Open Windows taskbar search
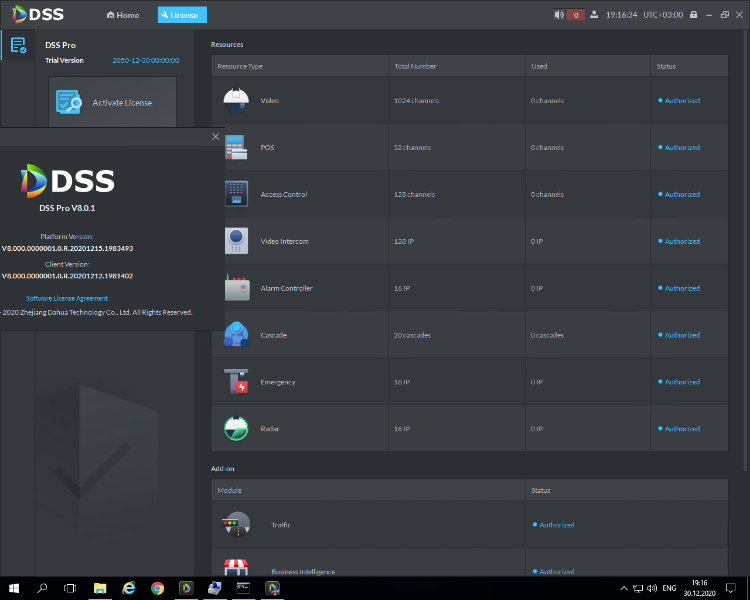The image size is (750, 600). pos(42,588)
